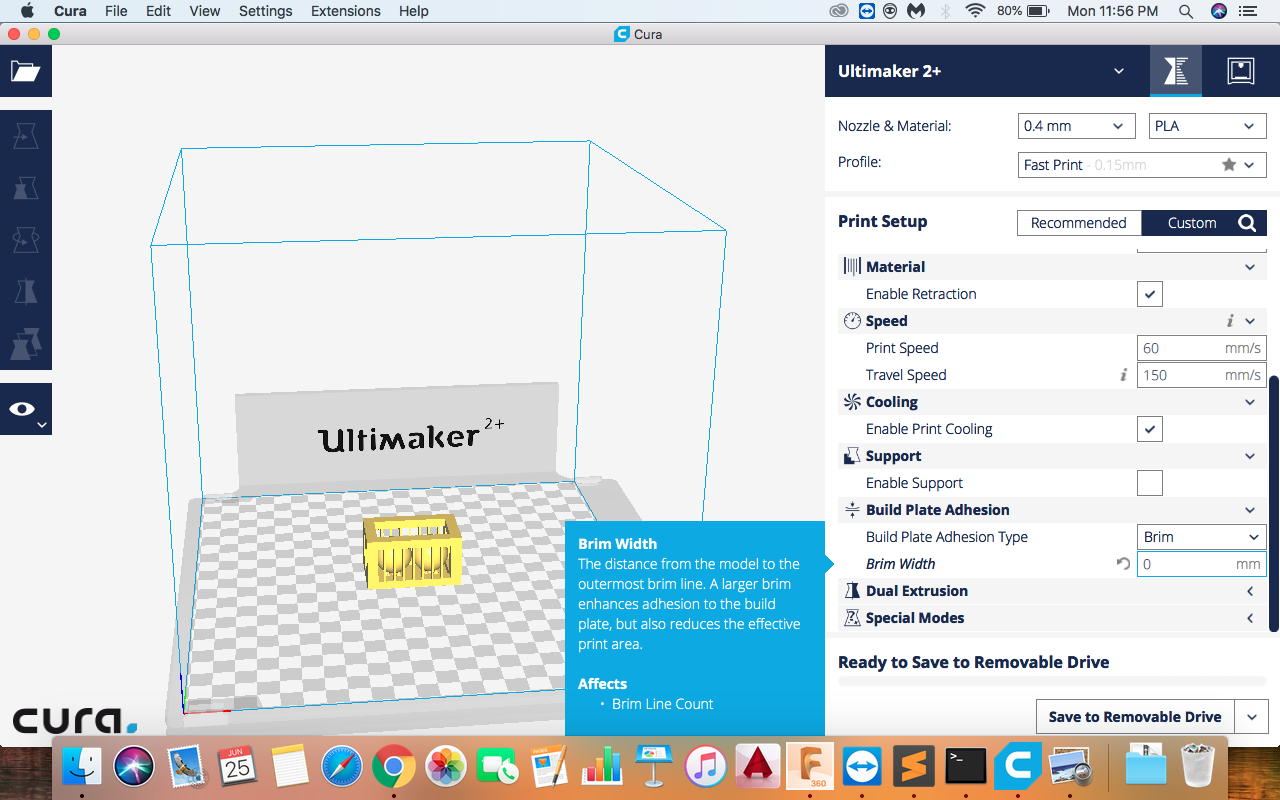Click the settings panel vertical scrollbar
The height and width of the screenshot is (800, 1280).
[x=1274, y=503]
